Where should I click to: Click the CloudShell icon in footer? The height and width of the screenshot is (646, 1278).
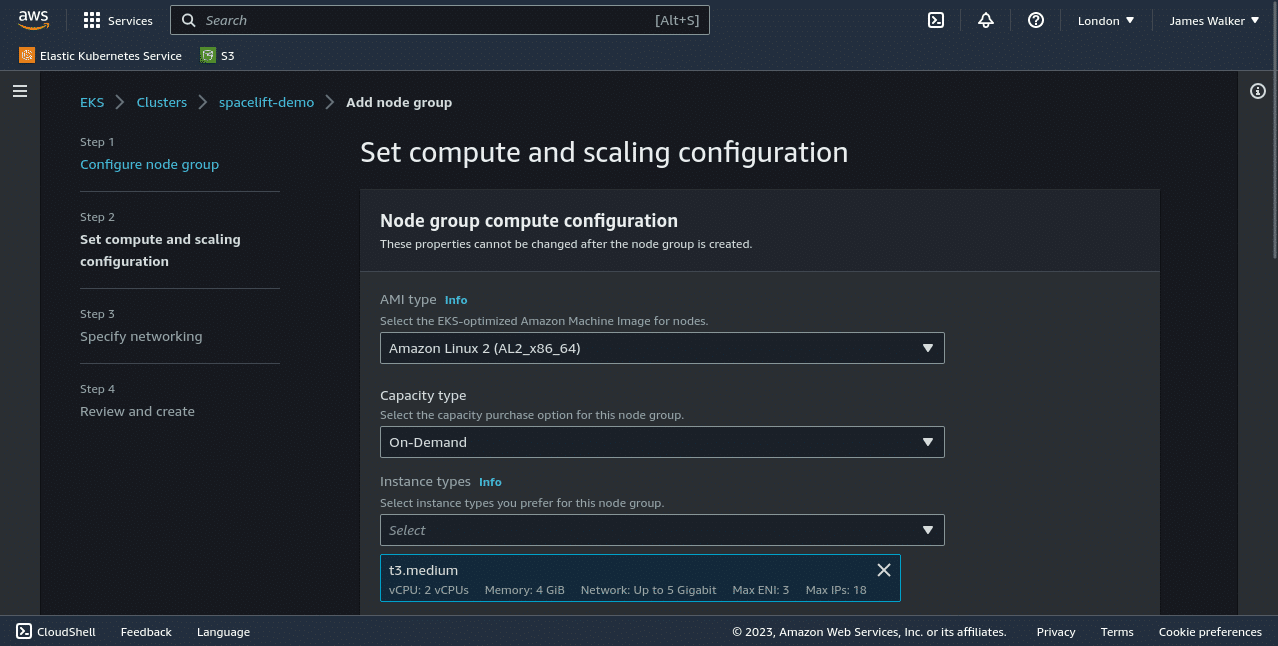24,631
